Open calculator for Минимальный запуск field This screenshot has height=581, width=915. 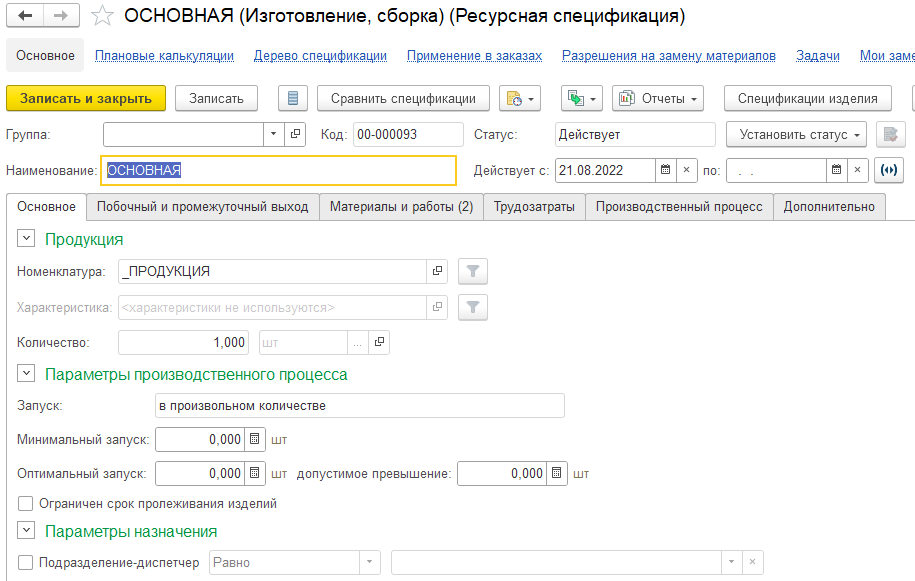point(254,439)
